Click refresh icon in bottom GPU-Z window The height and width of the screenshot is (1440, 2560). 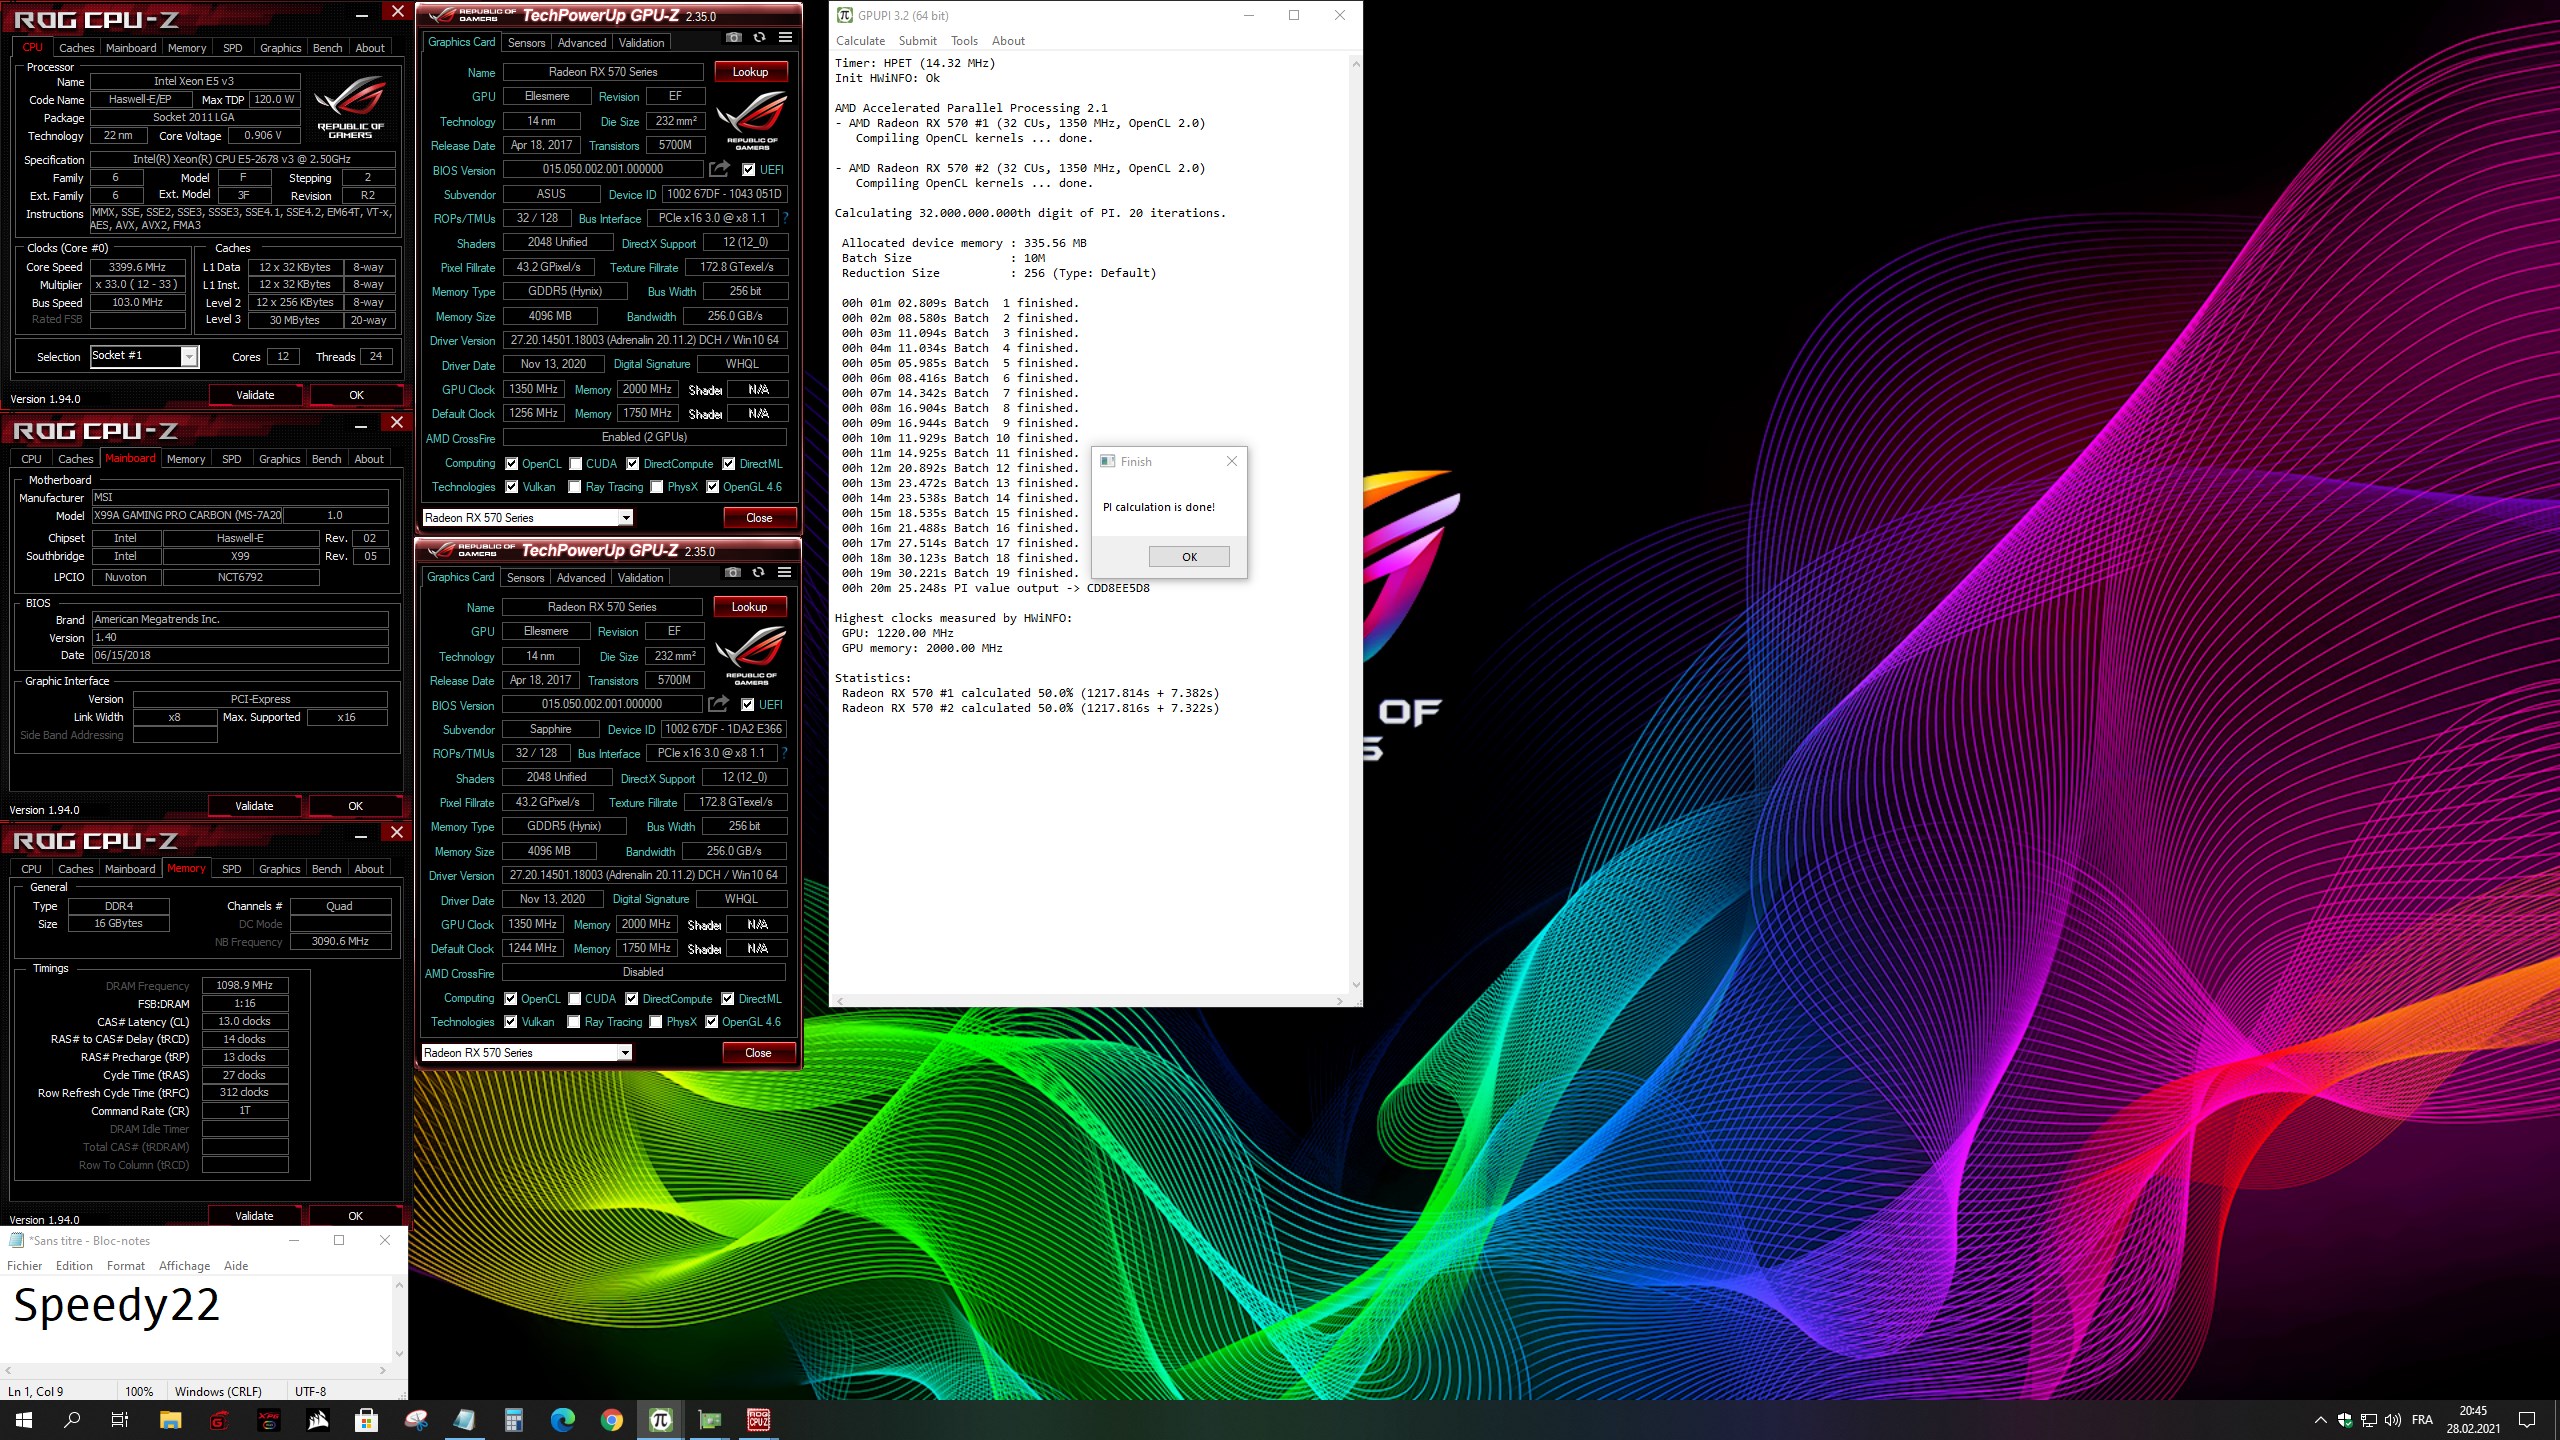pyautogui.click(x=759, y=573)
